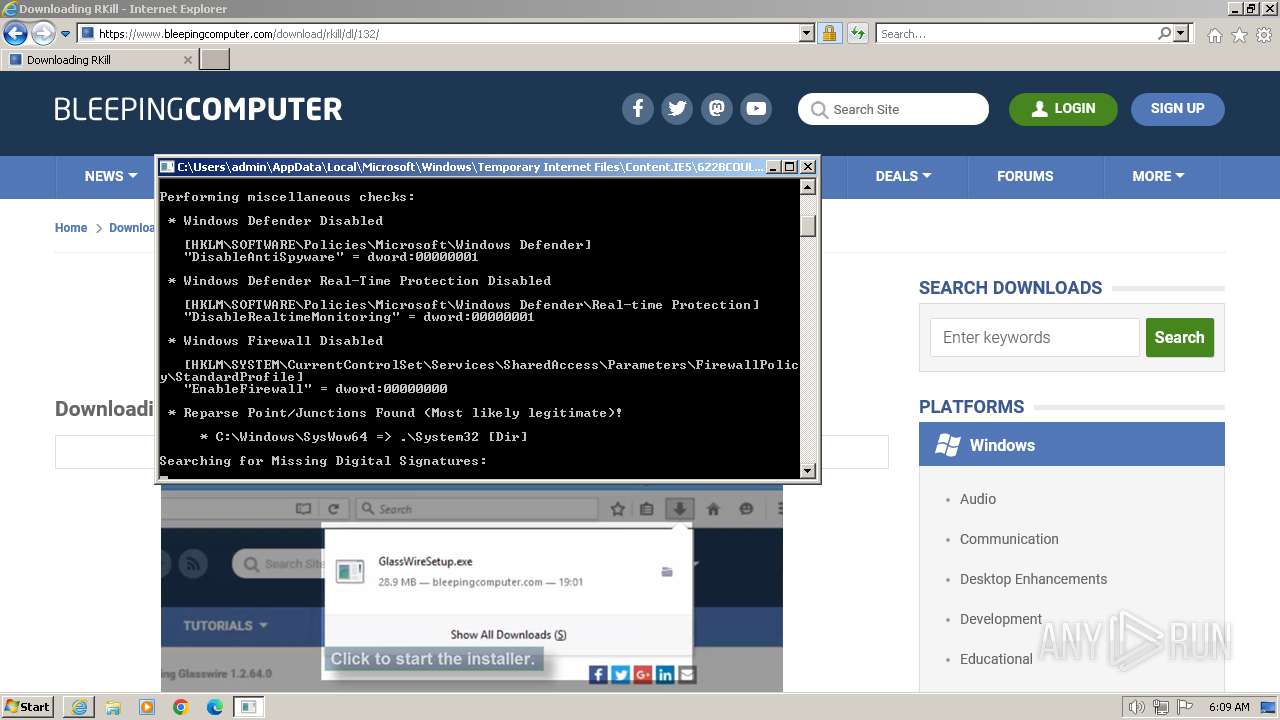This screenshot has height=720, width=1280.
Task: Share via Google Plus icon under image
Action: click(642, 675)
